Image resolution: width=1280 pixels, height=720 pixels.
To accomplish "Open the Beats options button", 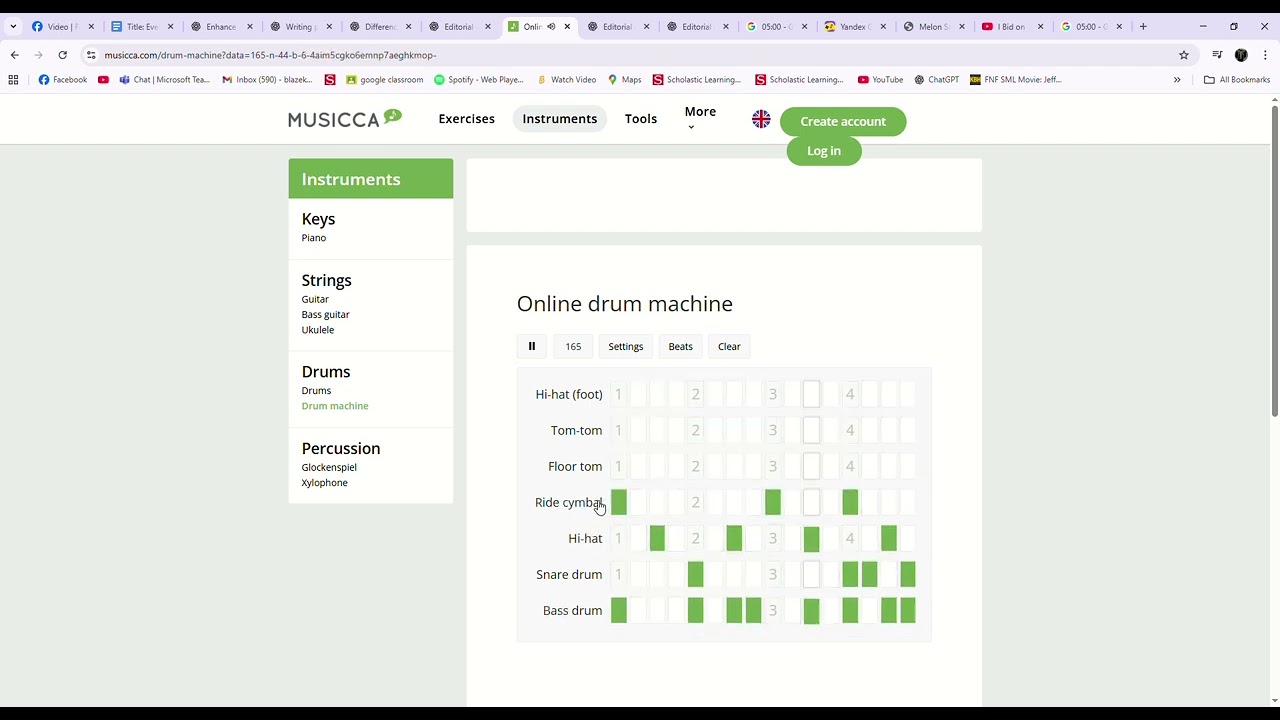I will (x=680, y=346).
